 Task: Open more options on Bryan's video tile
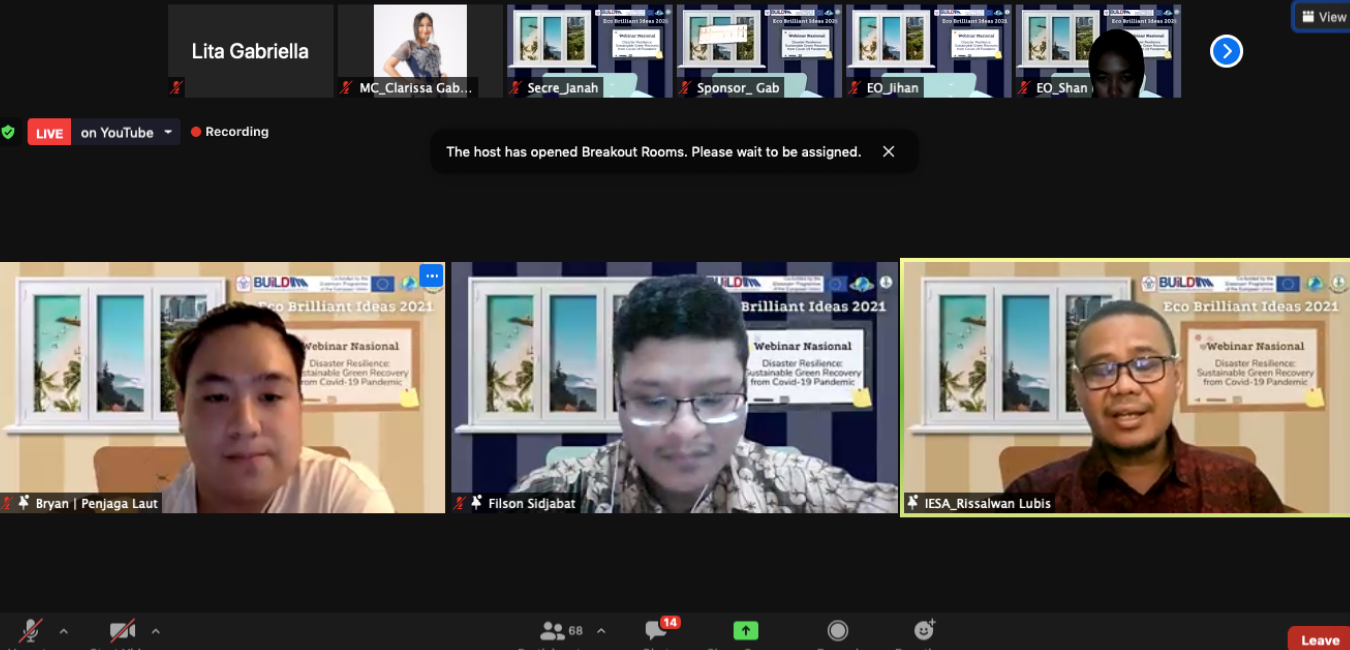point(431,275)
